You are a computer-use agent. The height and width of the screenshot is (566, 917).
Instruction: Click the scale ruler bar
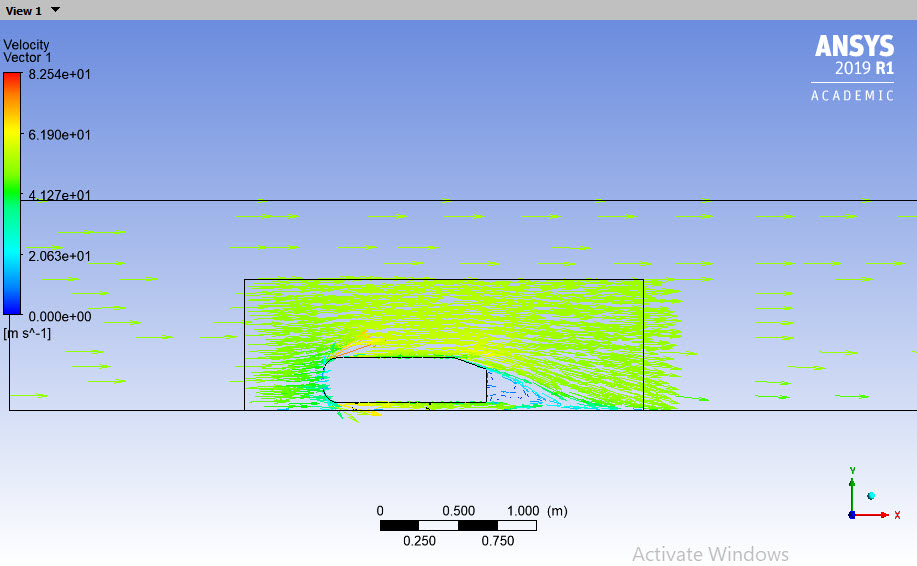(x=458, y=525)
